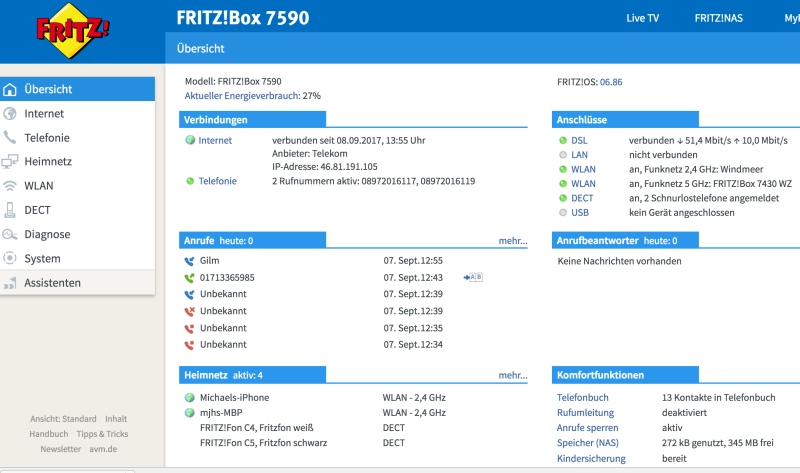Open the Telefonbuch link
Screen dimensions: 800x473
(x=582, y=397)
